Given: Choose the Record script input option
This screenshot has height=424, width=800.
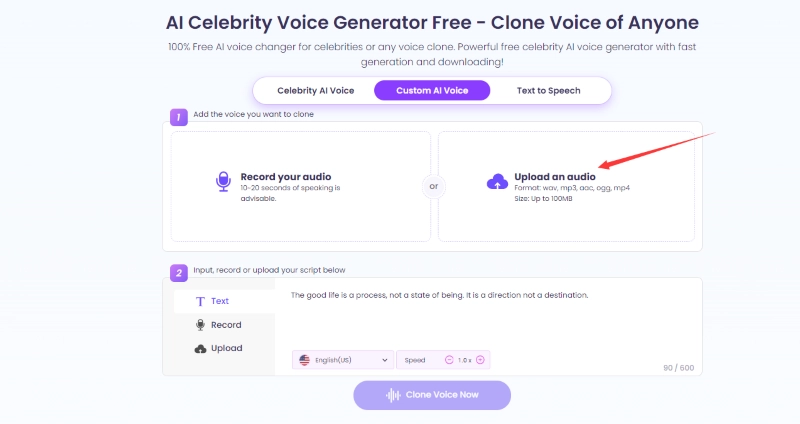Looking at the screenshot, I should pyautogui.click(x=219, y=325).
